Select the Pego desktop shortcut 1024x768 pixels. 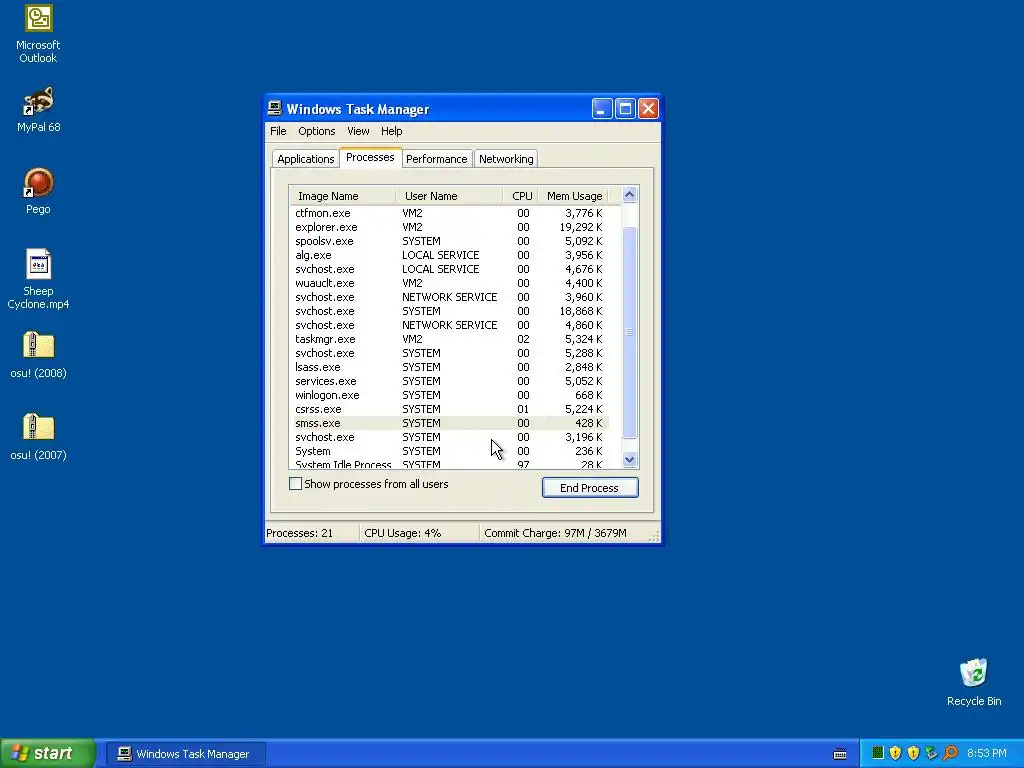tap(38, 191)
